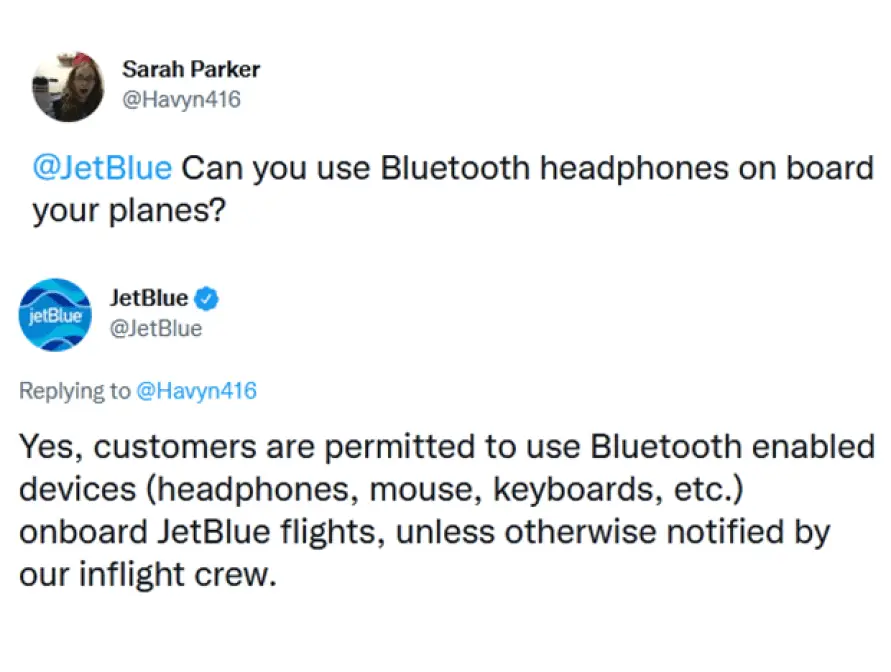Click the bold JetBlue account name
The width and height of the screenshot is (891, 672).
(148, 298)
